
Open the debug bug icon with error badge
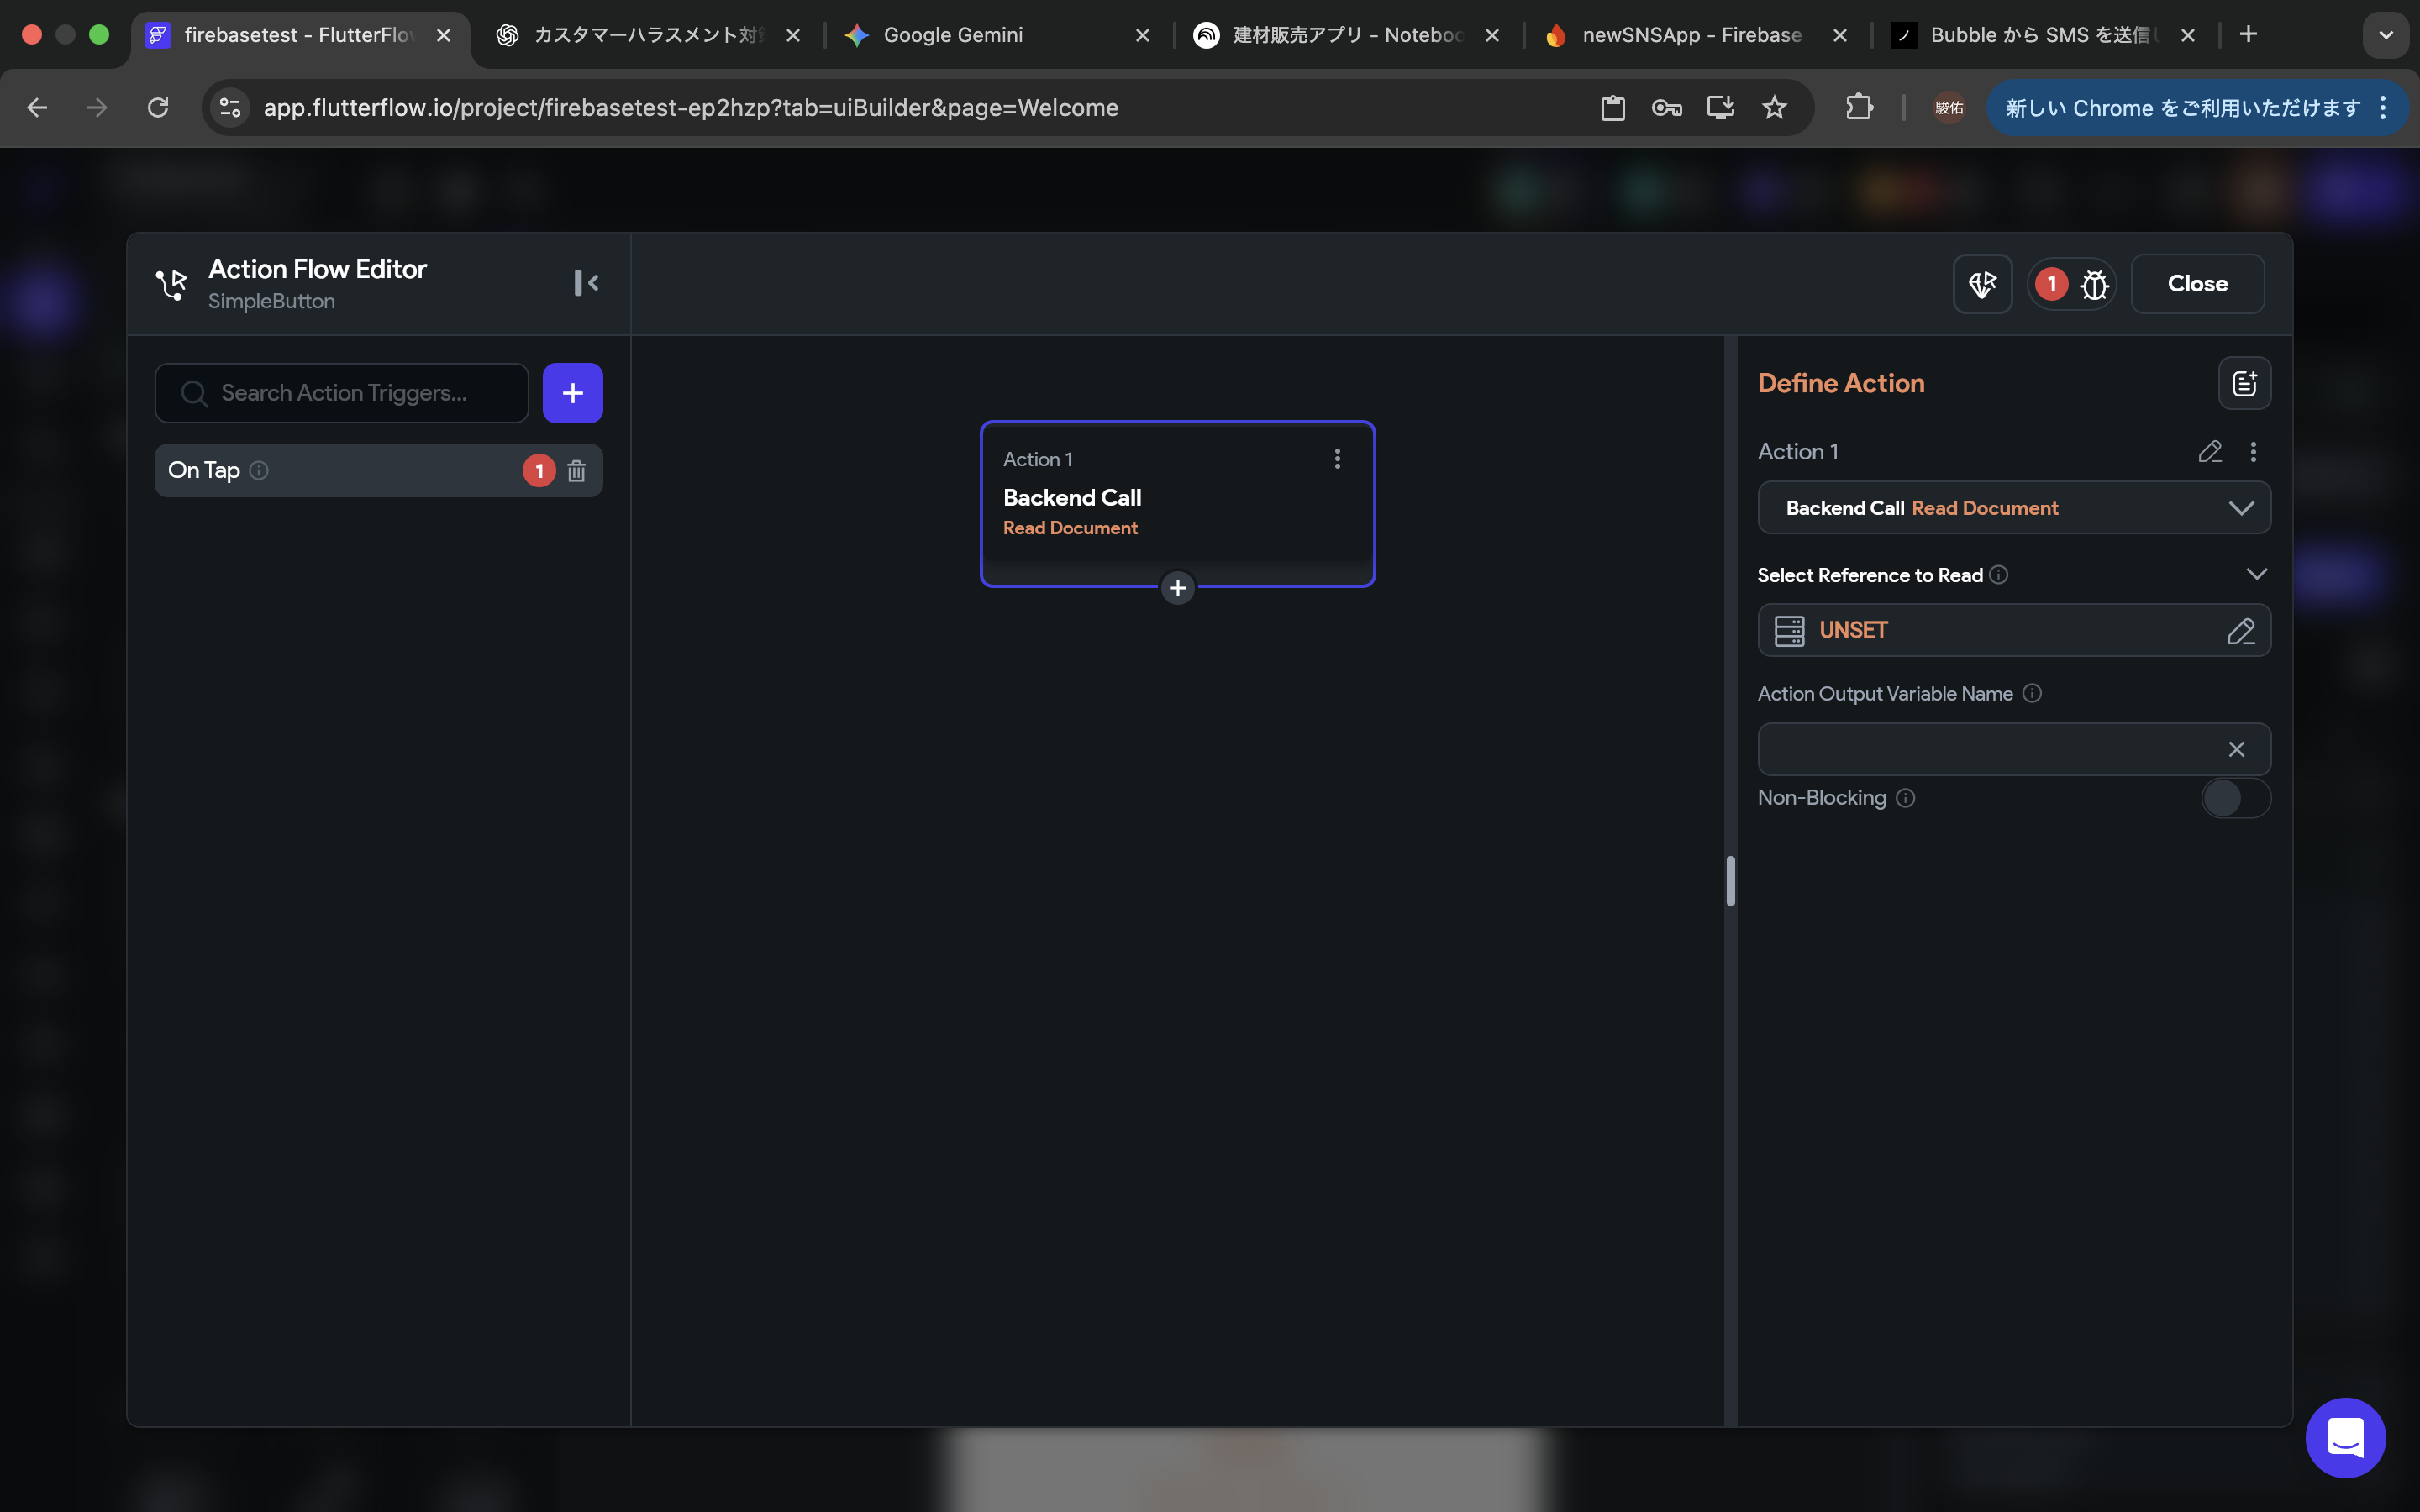coord(2094,285)
